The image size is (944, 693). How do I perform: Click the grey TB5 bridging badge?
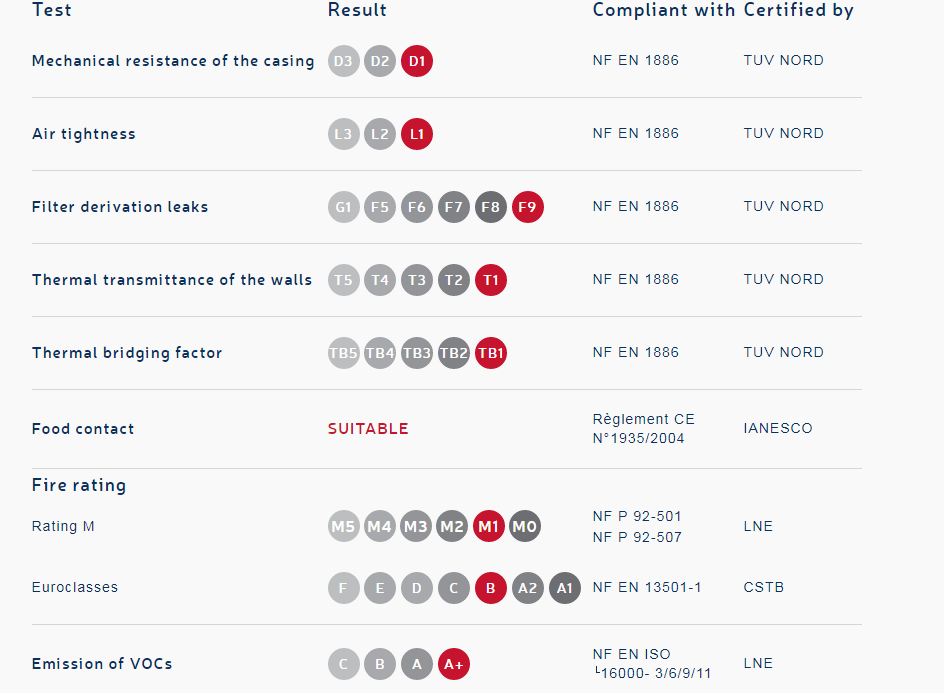coord(343,353)
